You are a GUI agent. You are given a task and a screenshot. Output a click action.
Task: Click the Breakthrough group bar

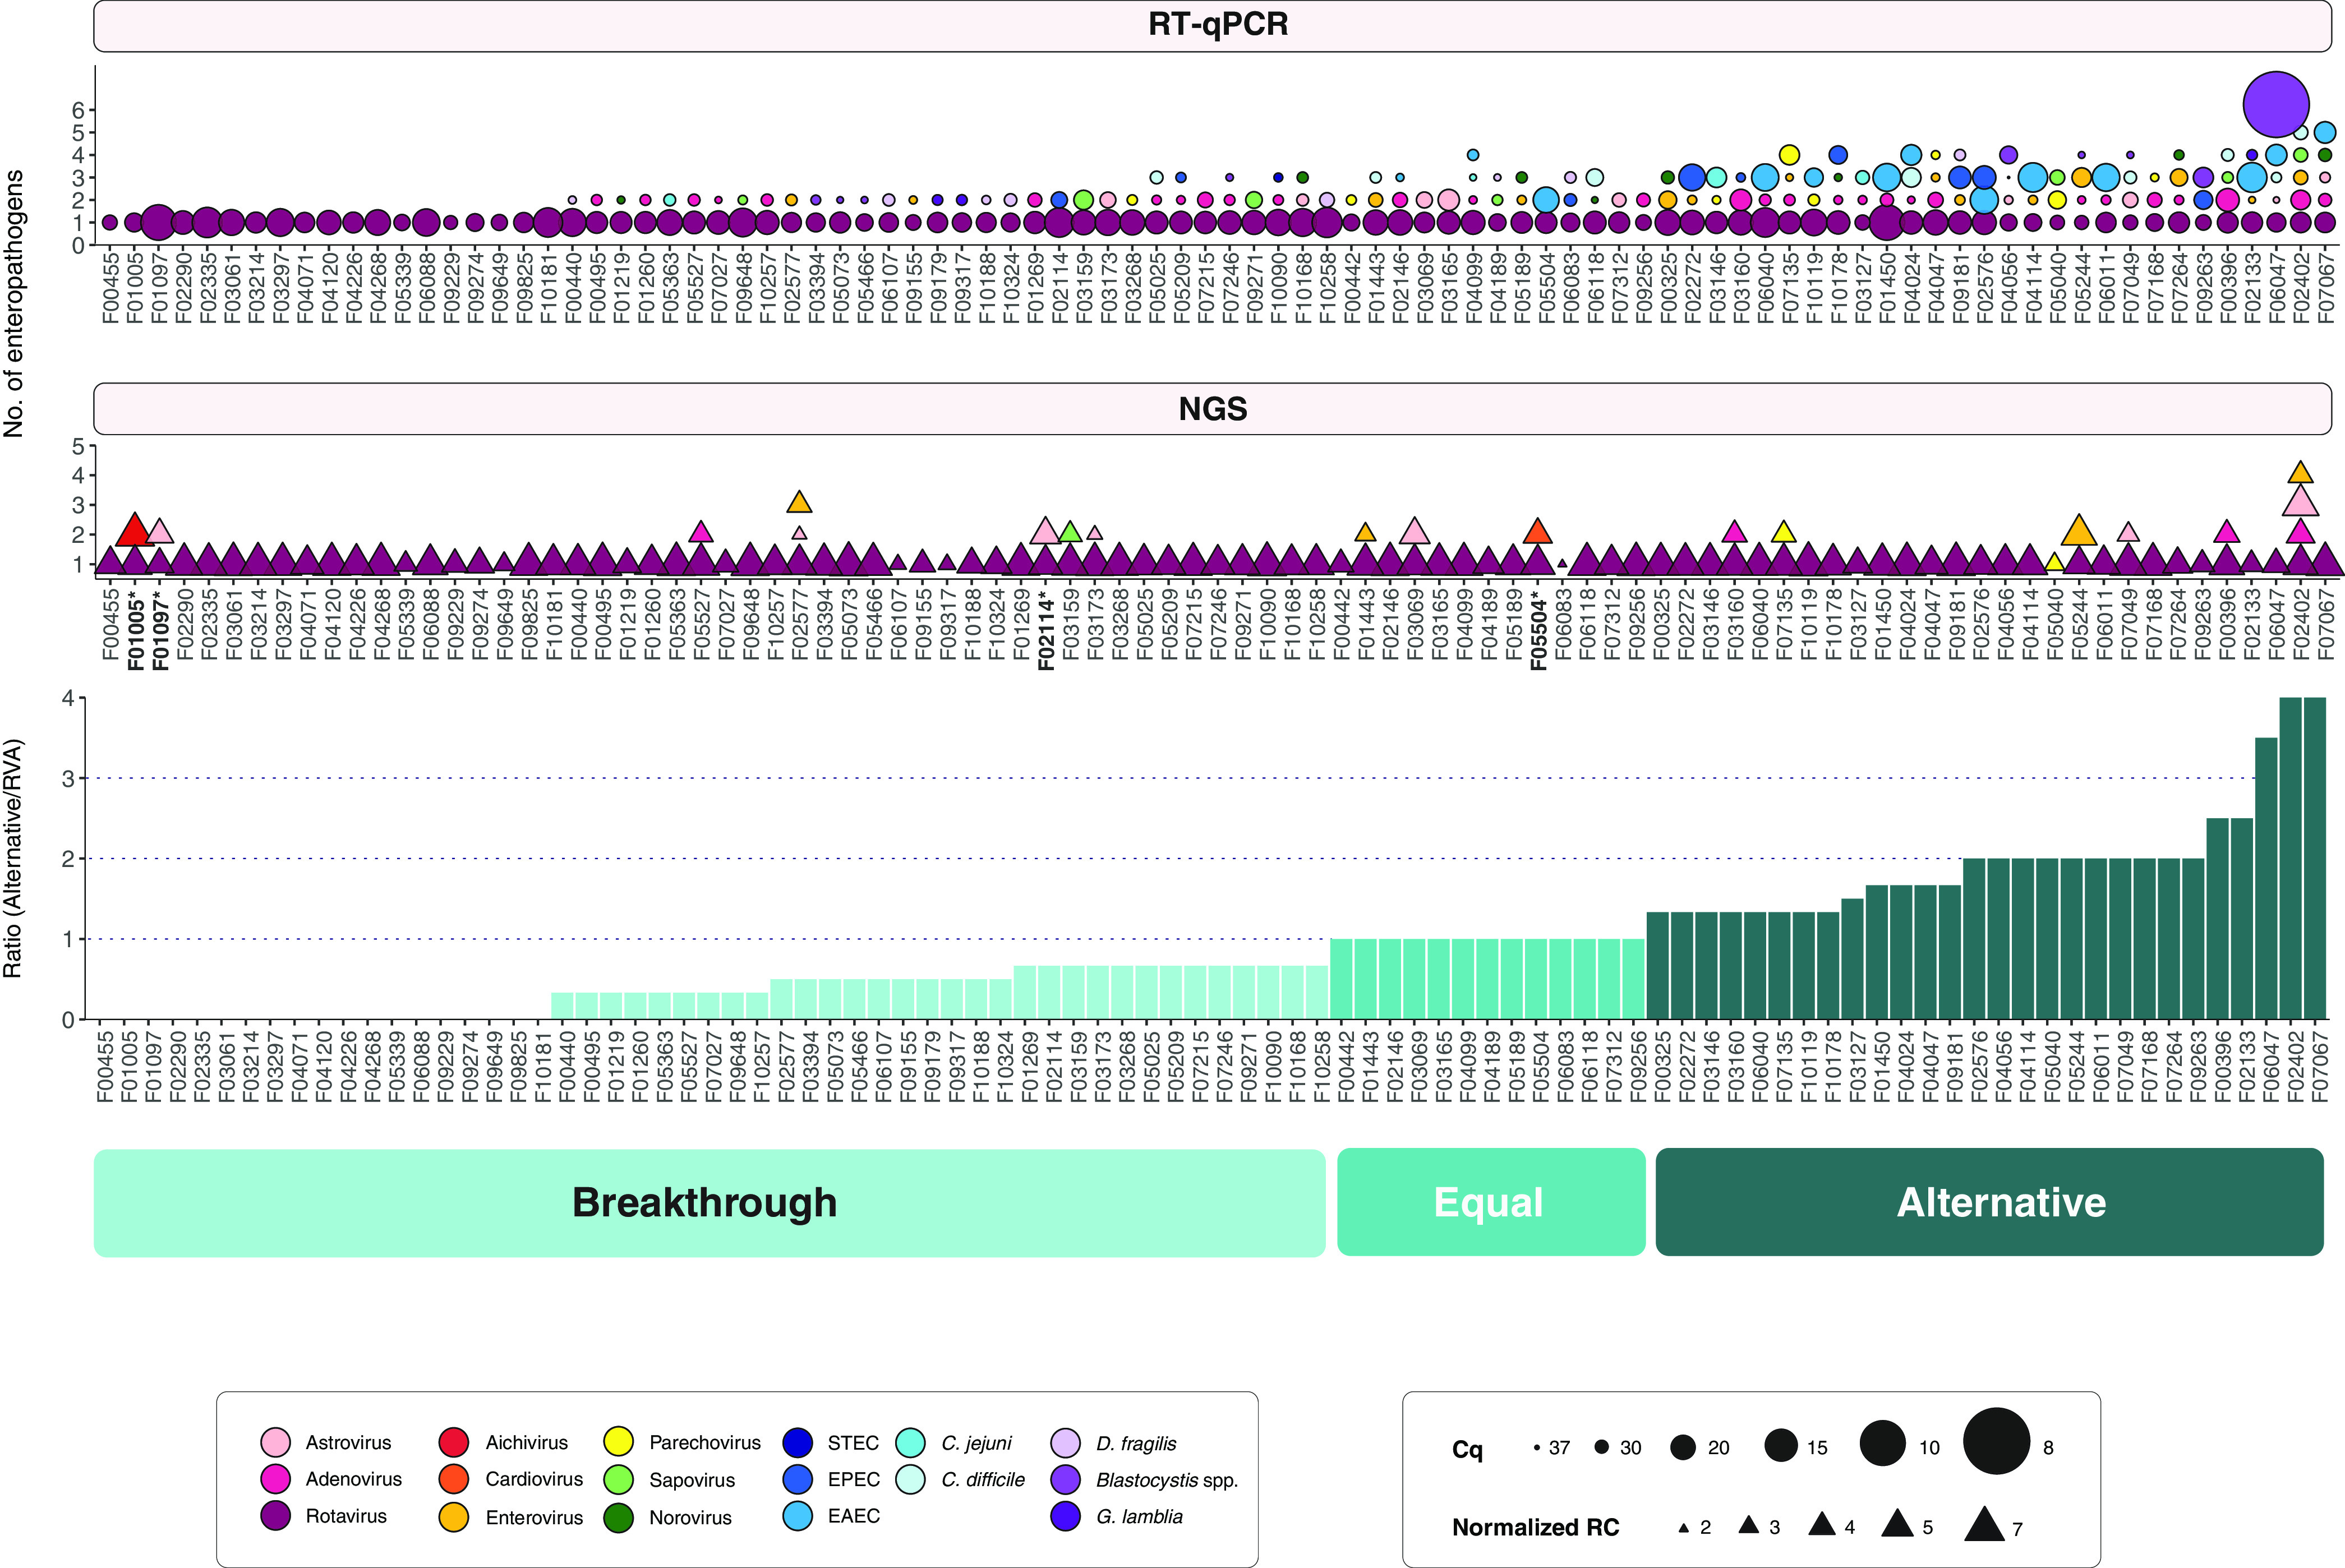[x=709, y=1202]
